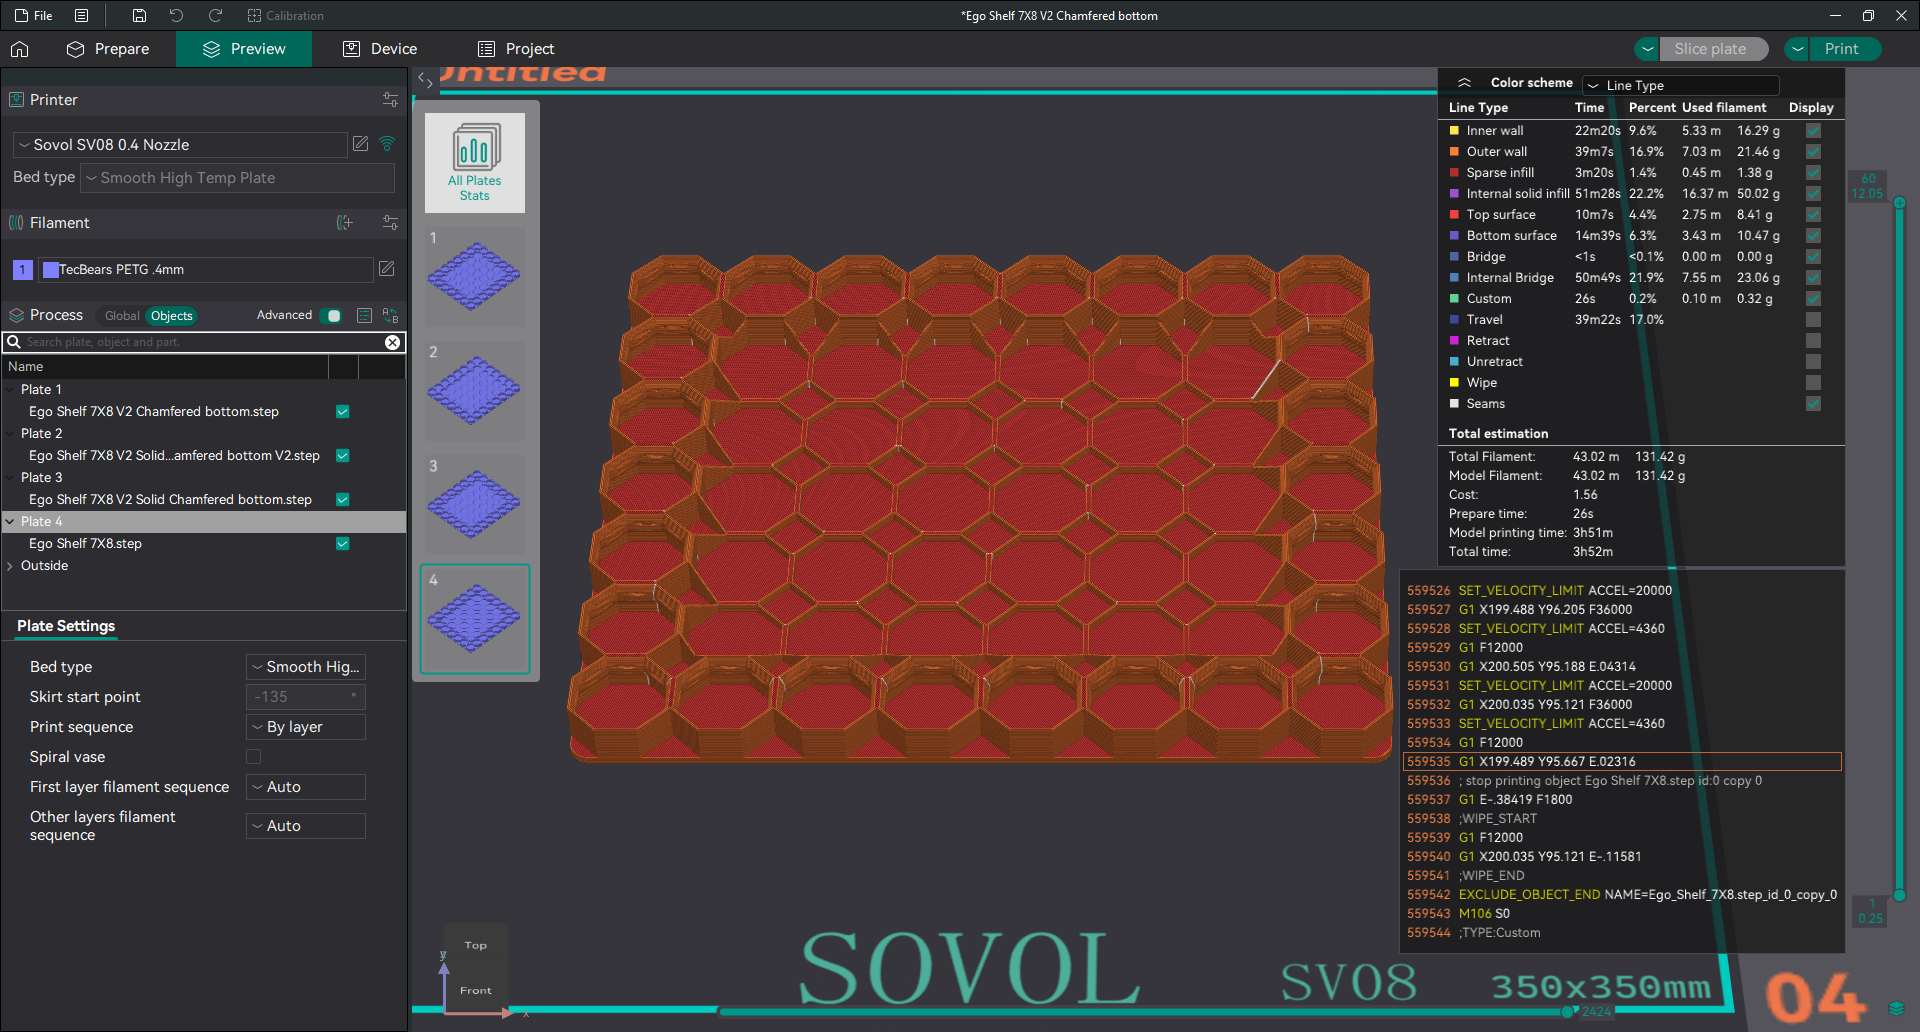
Task: Click the Undo arrow icon
Action: click(177, 16)
